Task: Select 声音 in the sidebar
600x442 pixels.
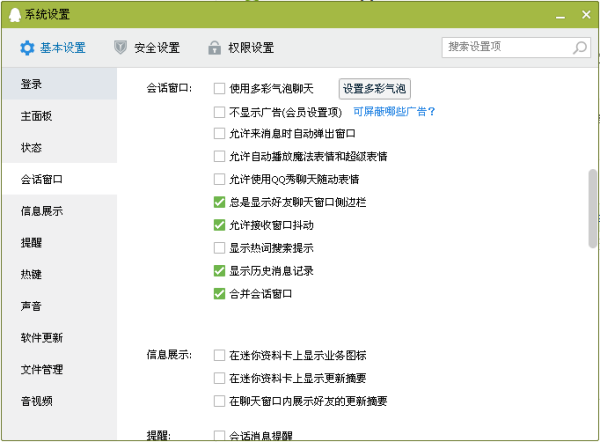Action: click(x=59, y=306)
